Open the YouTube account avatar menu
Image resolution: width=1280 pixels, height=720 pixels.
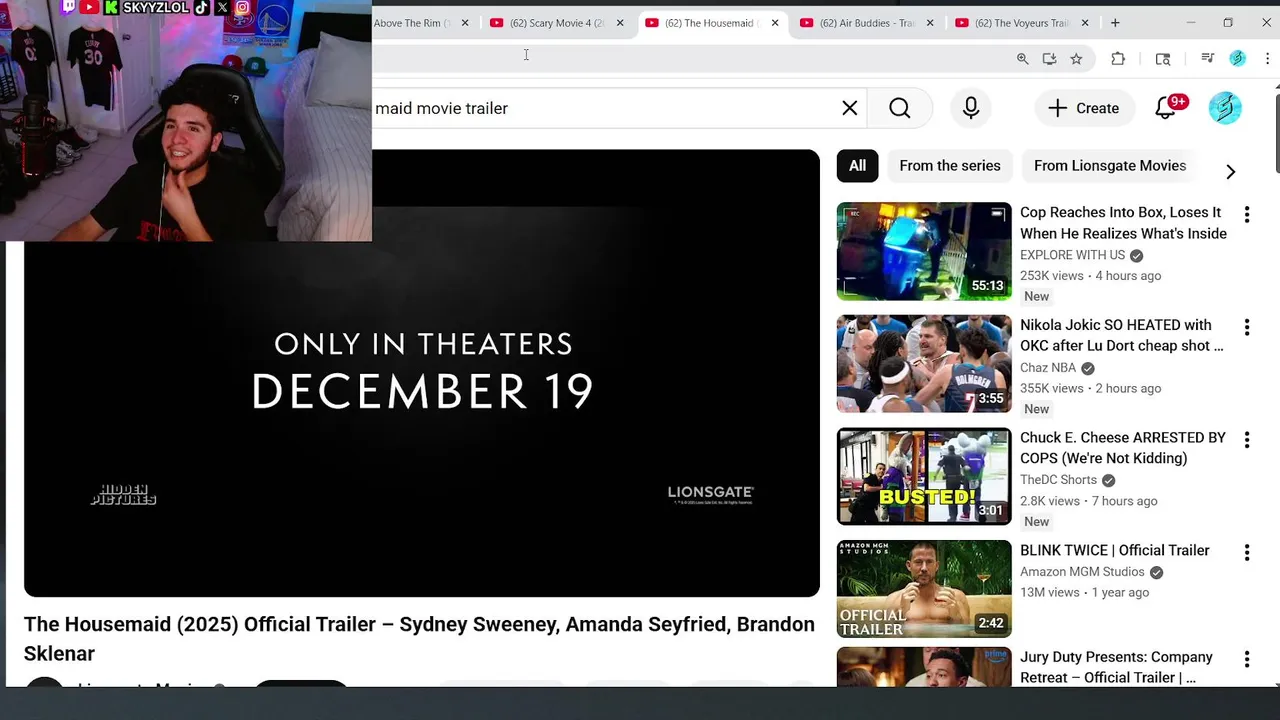click(1225, 108)
